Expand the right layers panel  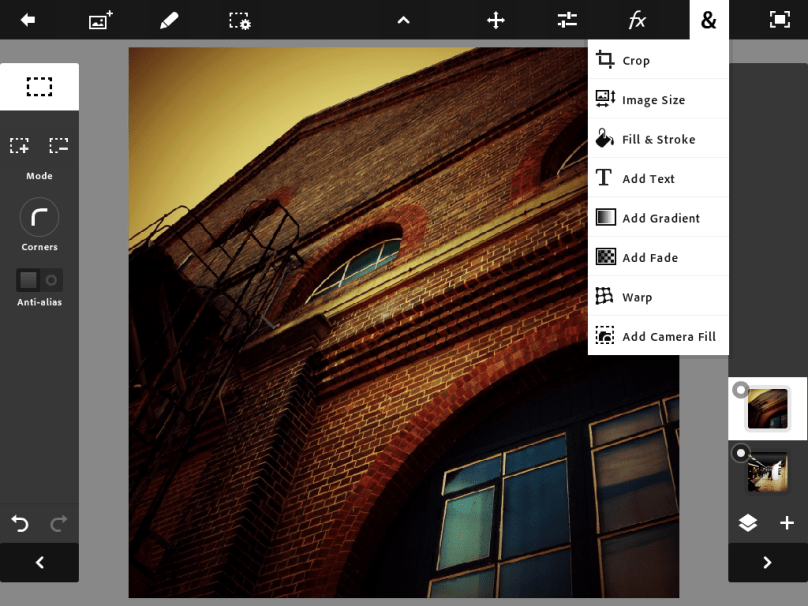767,562
